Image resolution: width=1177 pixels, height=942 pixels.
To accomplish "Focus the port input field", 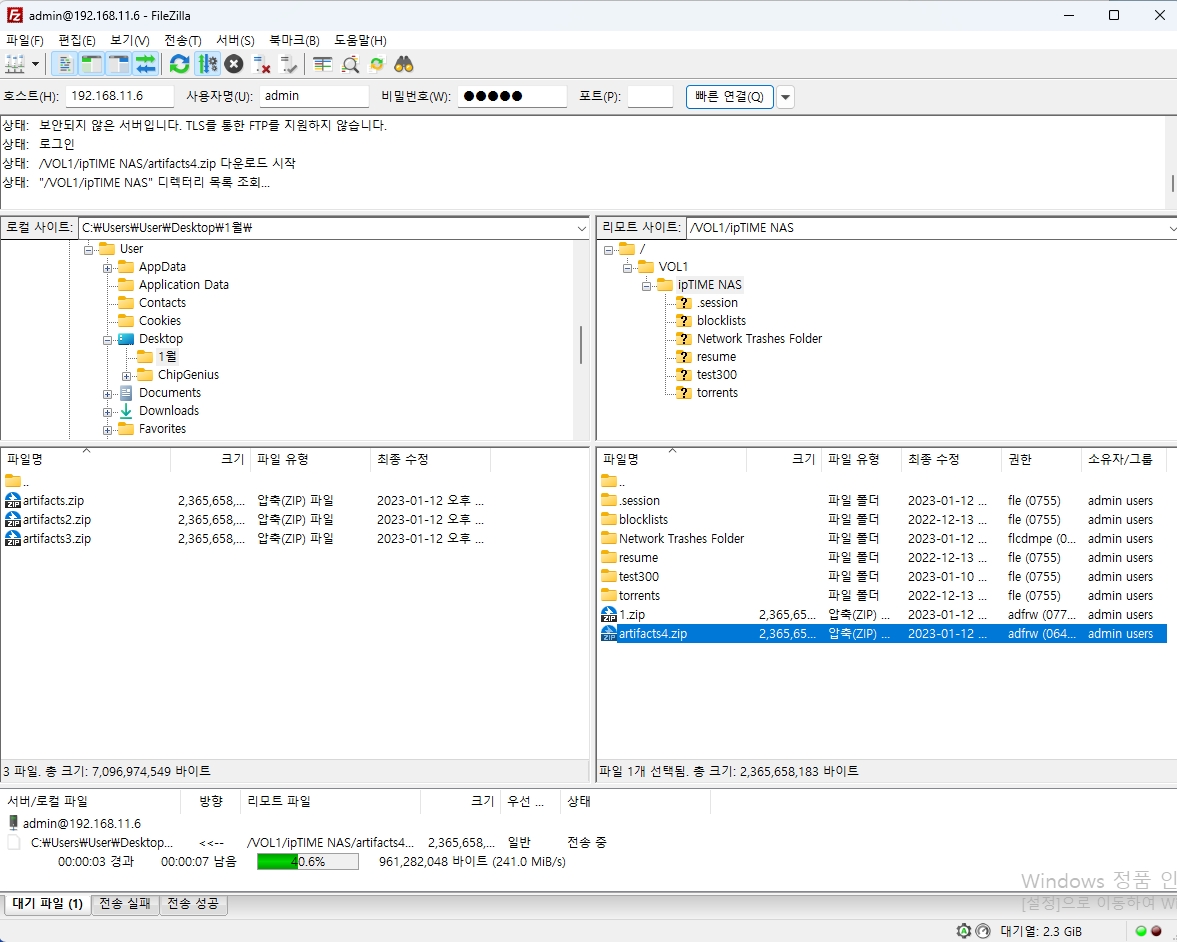I will click(x=650, y=96).
